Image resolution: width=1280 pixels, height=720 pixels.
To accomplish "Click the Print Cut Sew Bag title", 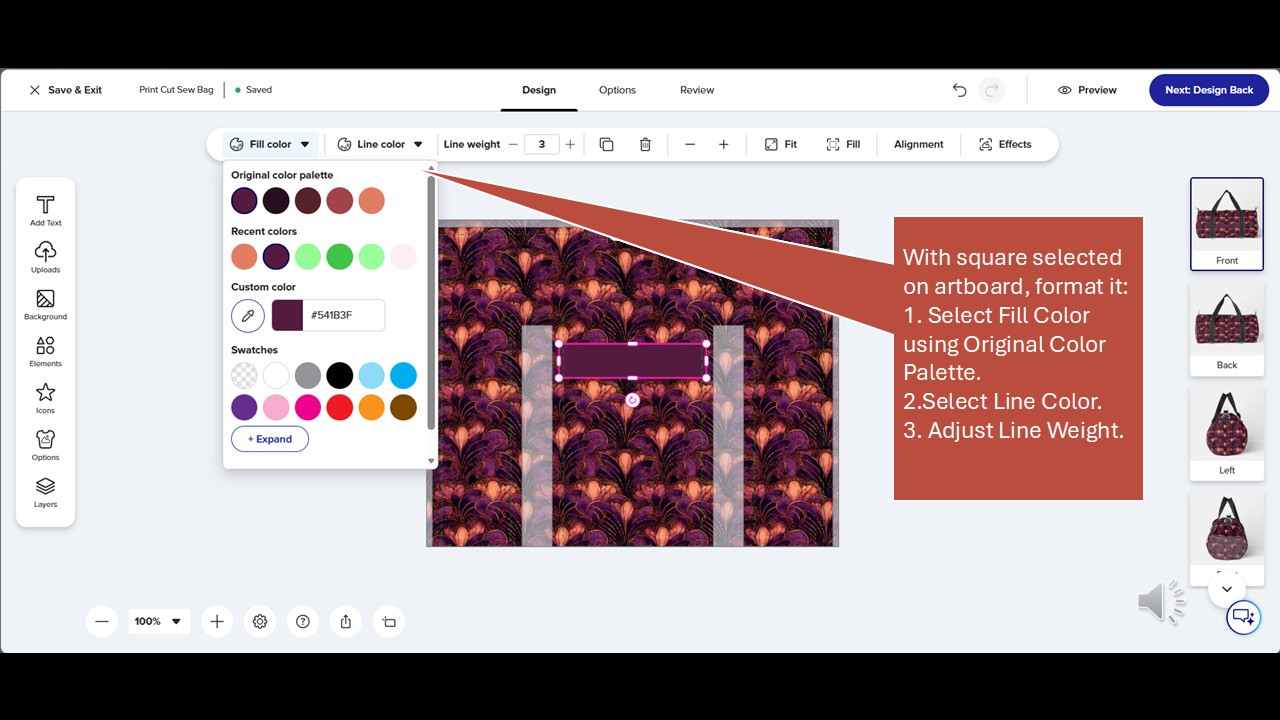I will pos(176,90).
